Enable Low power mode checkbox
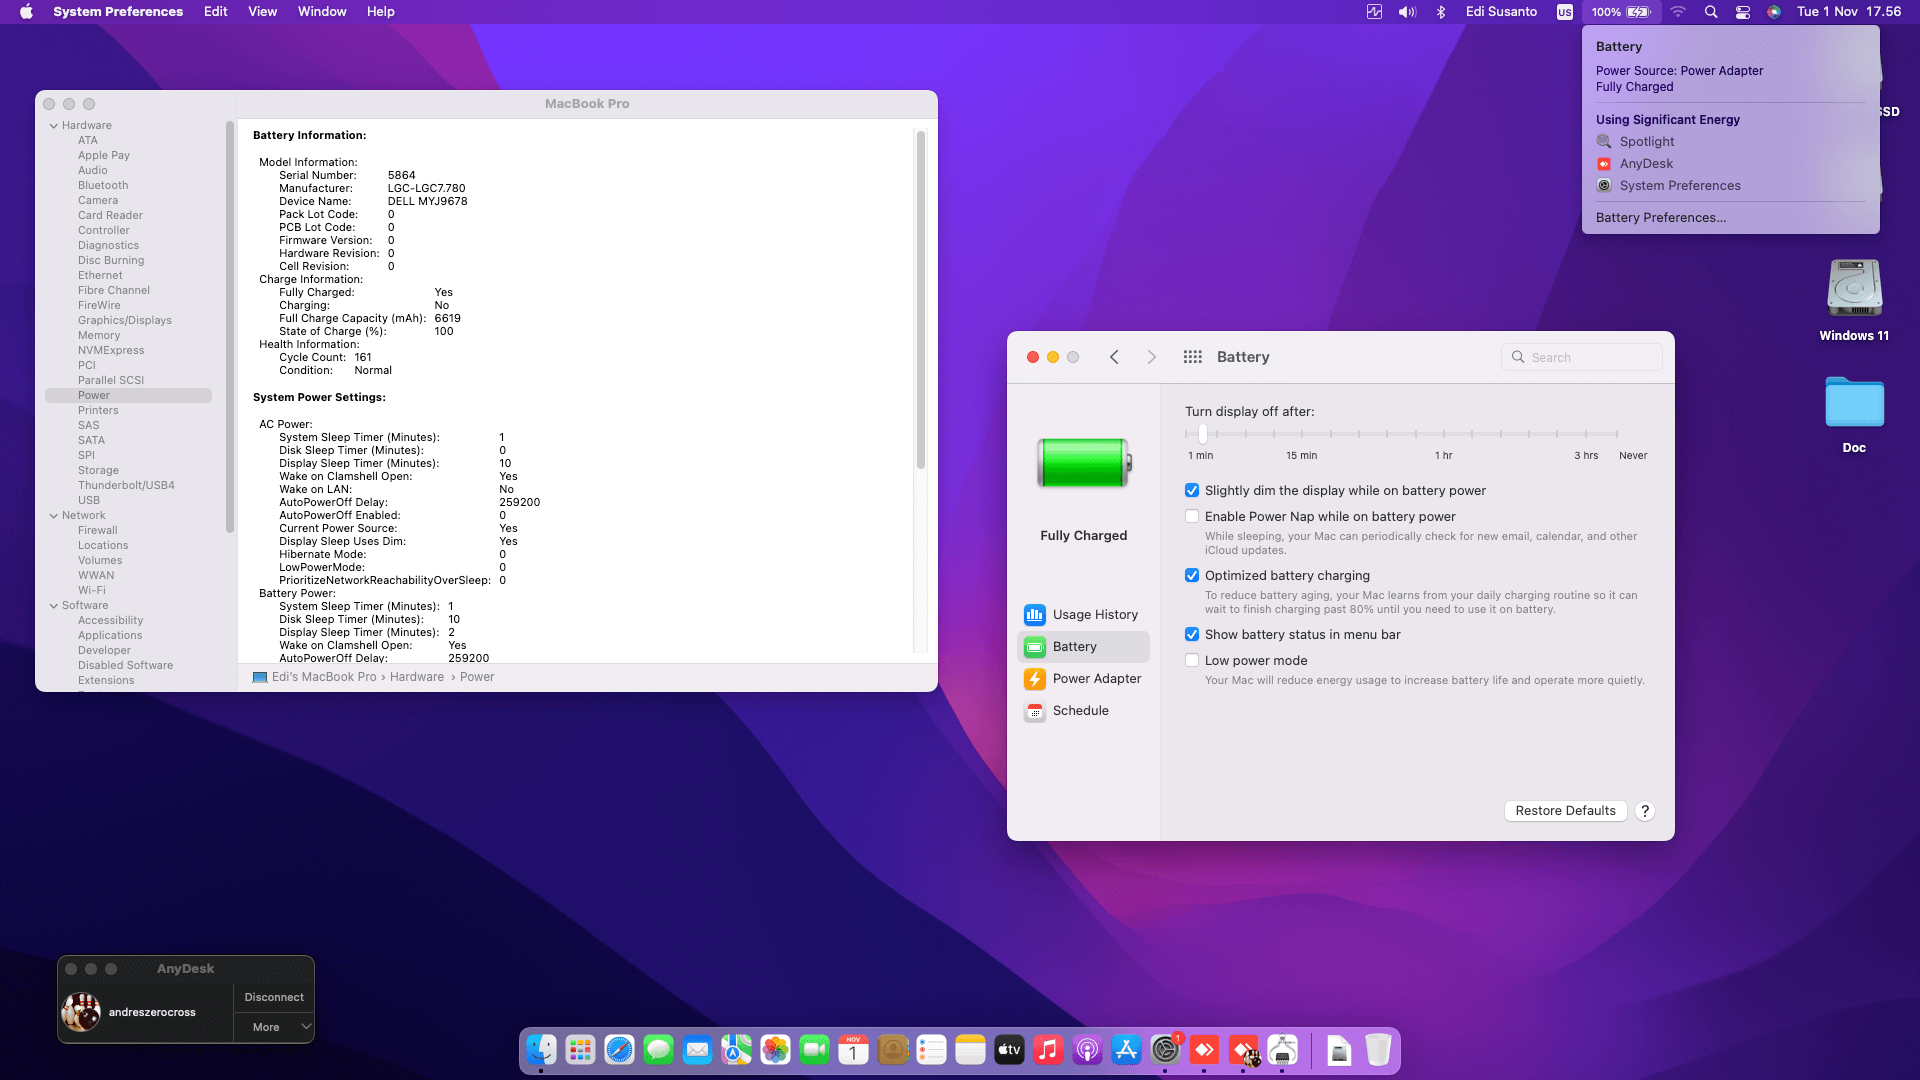The height and width of the screenshot is (1080, 1920). coord(1192,661)
